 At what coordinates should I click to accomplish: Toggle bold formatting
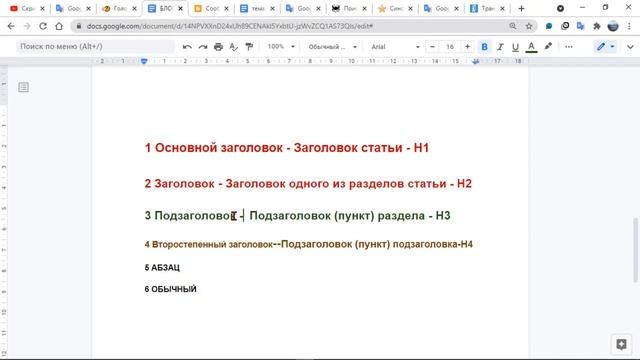(484, 47)
